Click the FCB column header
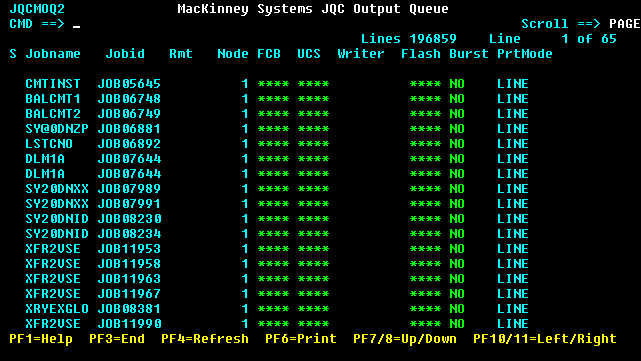This screenshot has width=641, height=361. (x=269, y=54)
